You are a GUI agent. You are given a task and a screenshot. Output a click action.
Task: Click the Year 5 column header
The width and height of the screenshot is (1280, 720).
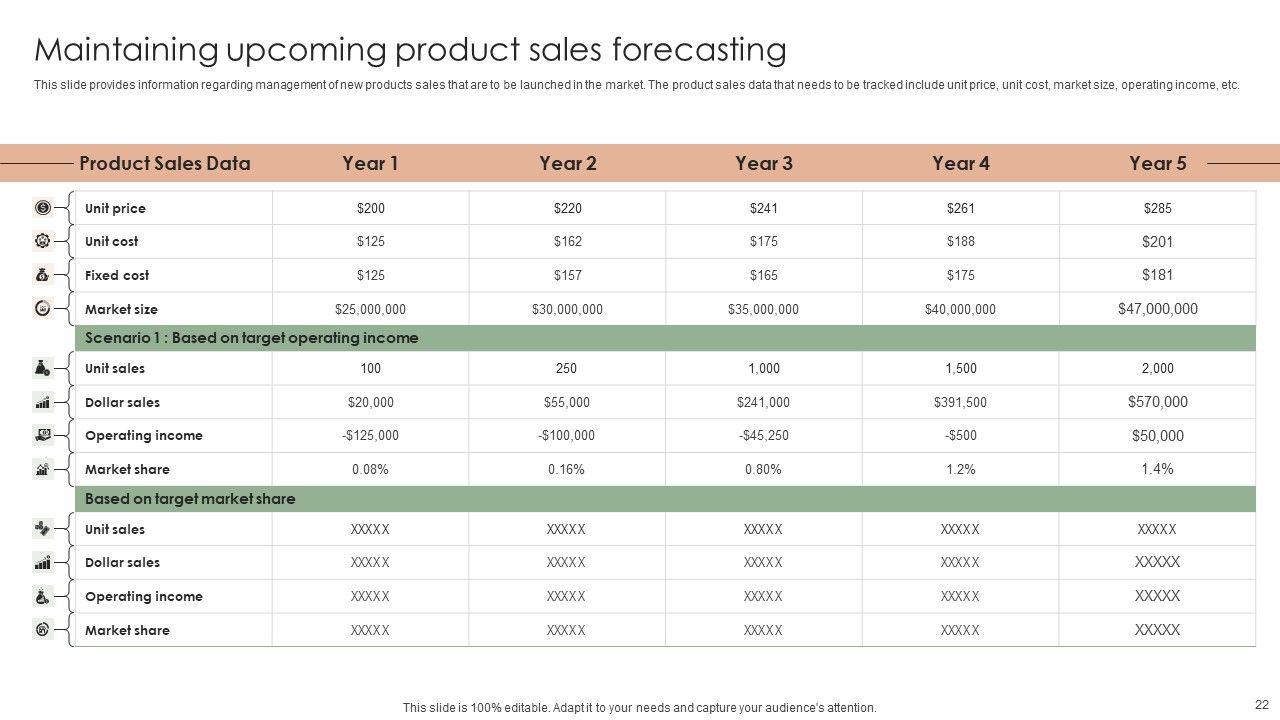(x=1157, y=163)
